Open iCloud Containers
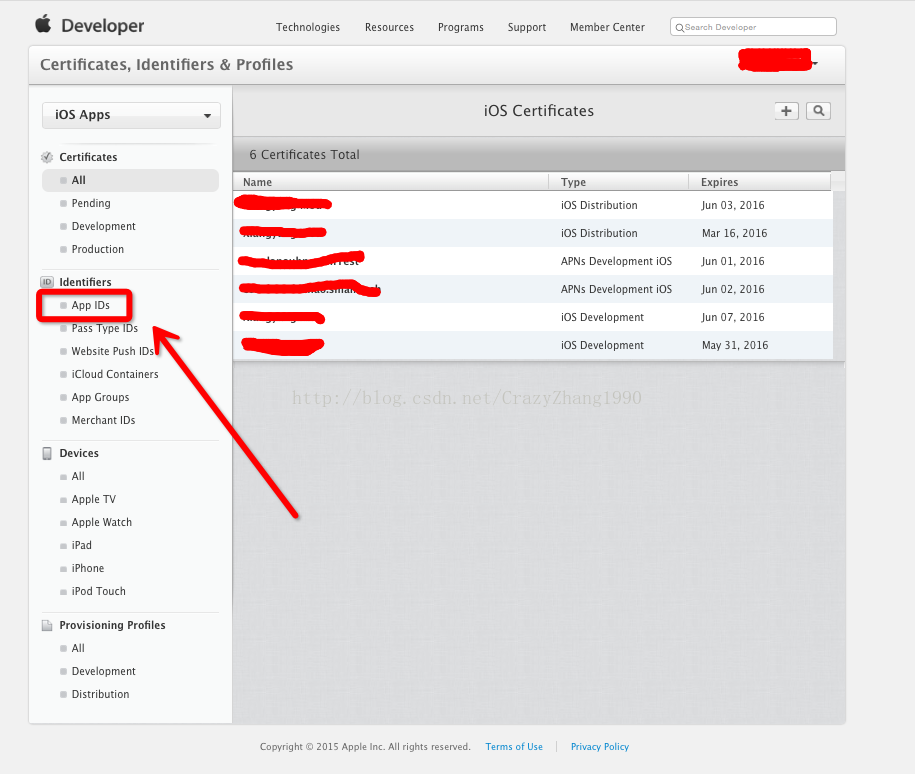Image resolution: width=915 pixels, height=774 pixels. point(115,374)
